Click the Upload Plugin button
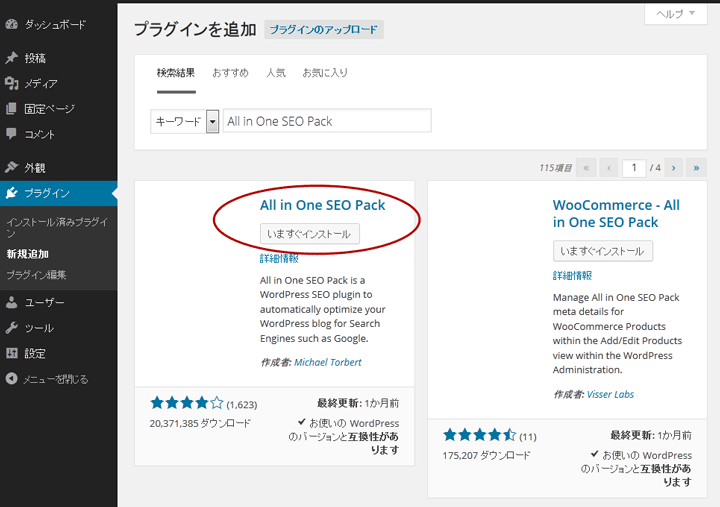This screenshot has width=720, height=507. click(x=324, y=30)
